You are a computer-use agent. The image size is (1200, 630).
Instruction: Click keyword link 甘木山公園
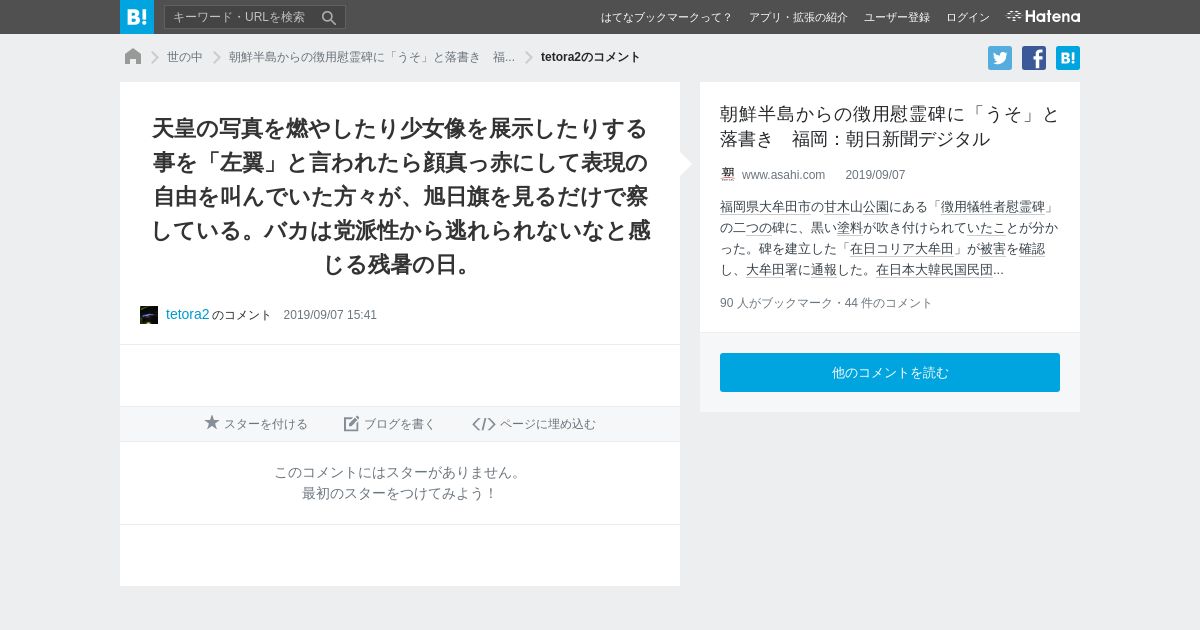tap(856, 207)
